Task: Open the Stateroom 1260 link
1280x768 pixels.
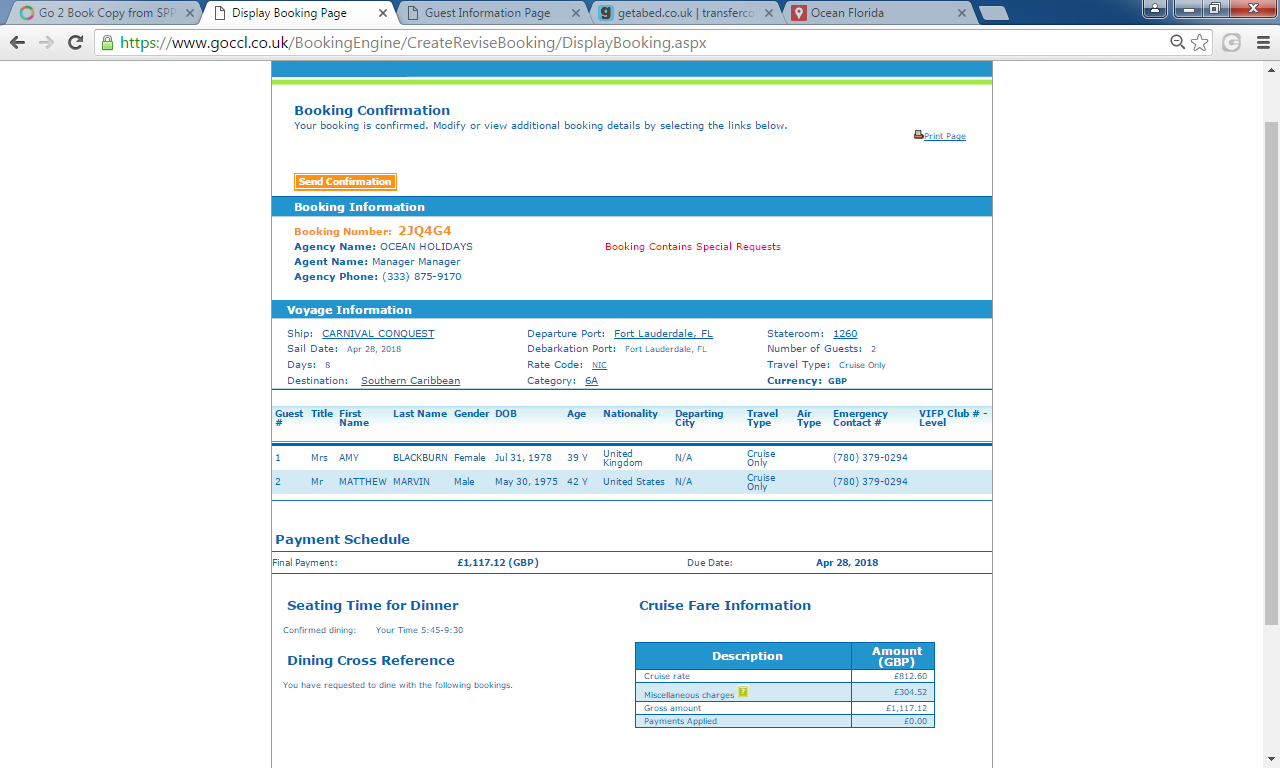Action: point(845,334)
